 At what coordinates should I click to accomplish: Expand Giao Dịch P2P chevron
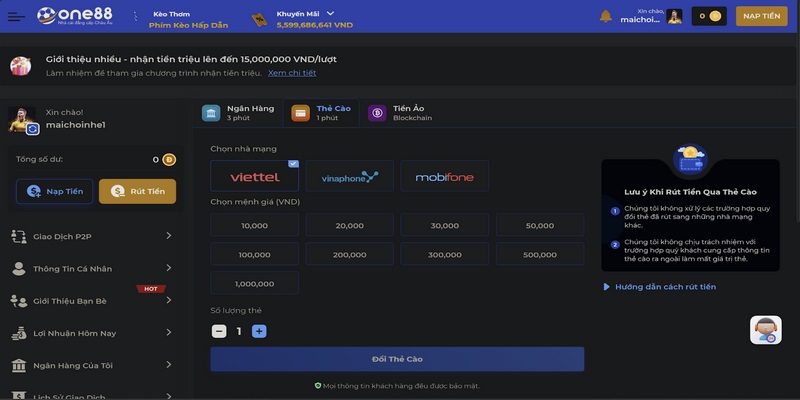(169, 236)
